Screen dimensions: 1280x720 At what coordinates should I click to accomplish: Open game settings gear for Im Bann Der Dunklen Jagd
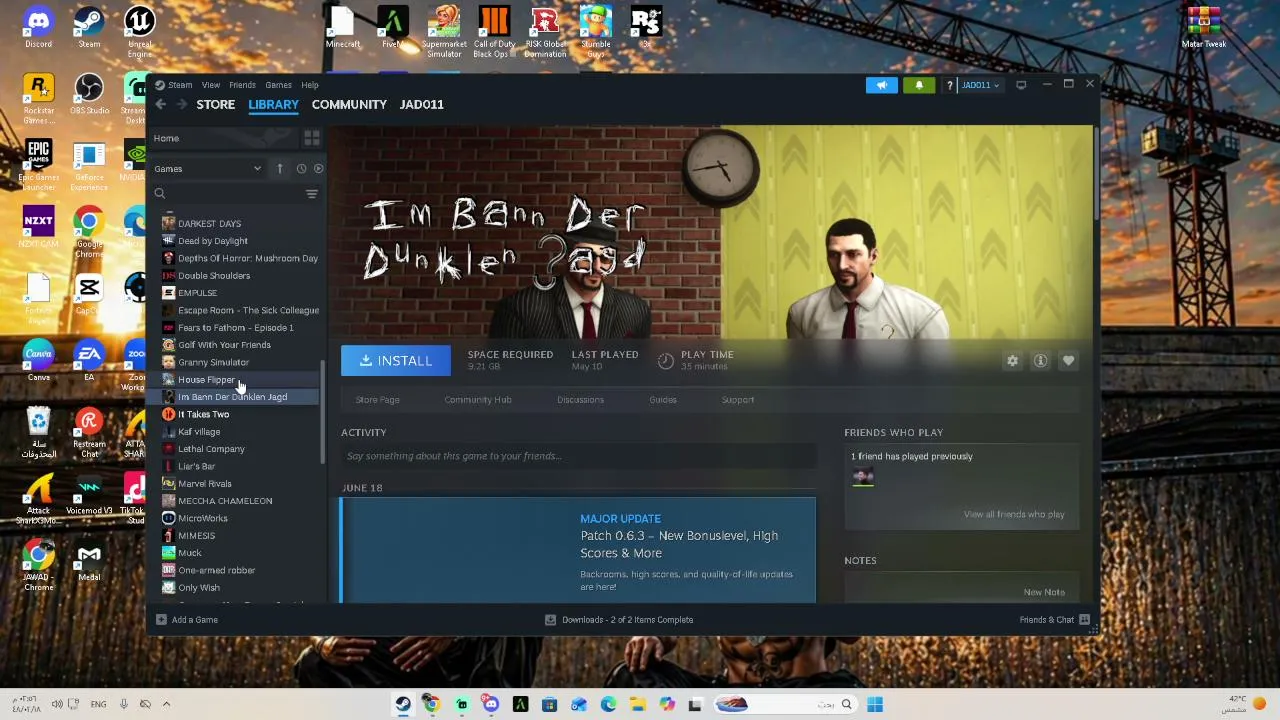1012,361
